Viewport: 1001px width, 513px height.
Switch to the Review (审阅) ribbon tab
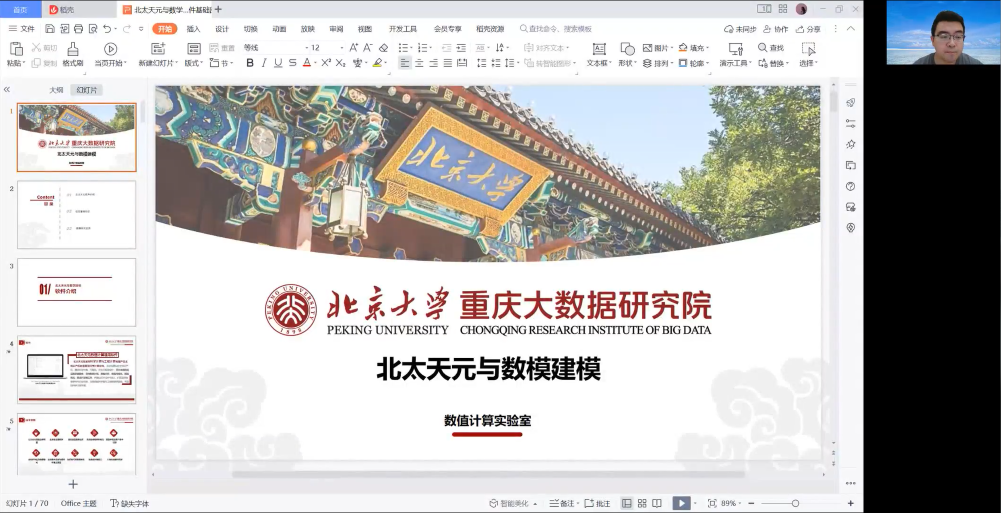[x=336, y=29]
